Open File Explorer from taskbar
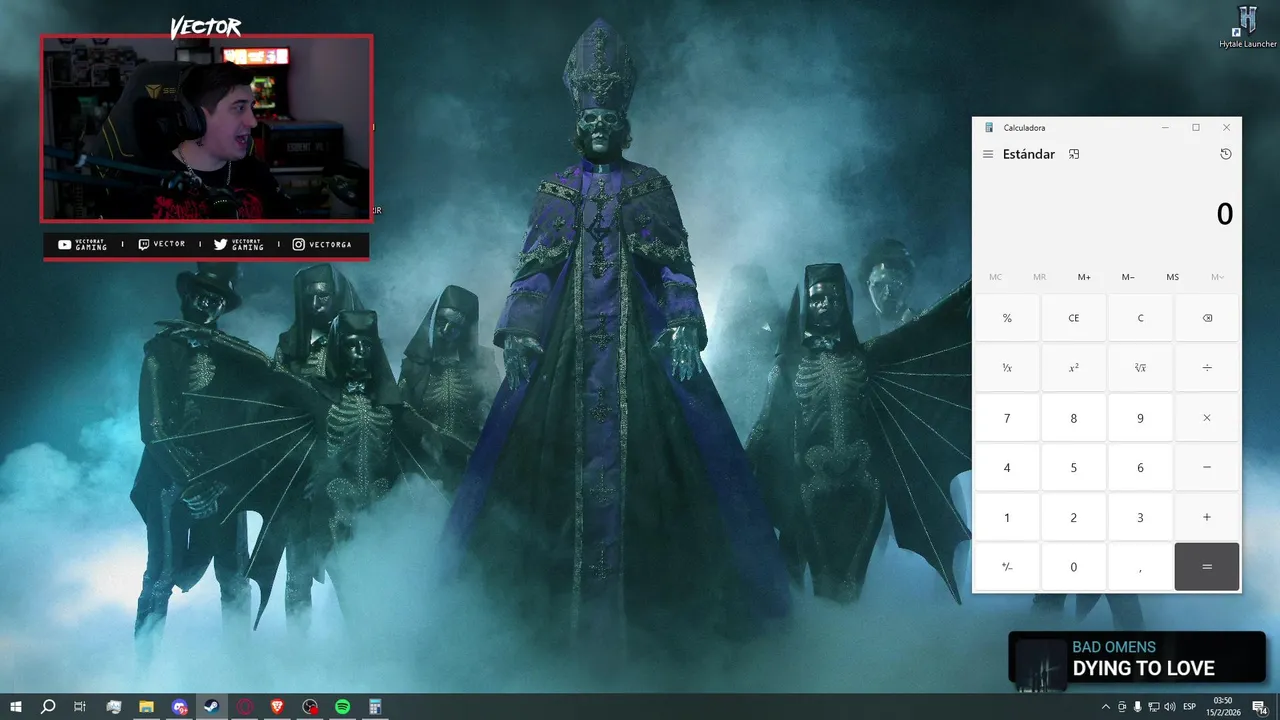The image size is (1280, 720). [x=146, y=707]
